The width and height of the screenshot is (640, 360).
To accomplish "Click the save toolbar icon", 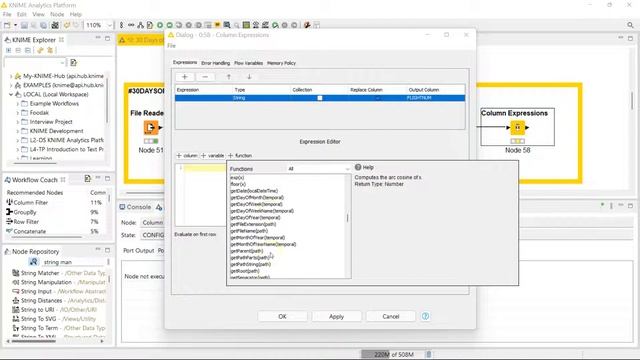I will click(x=24, y=25).
